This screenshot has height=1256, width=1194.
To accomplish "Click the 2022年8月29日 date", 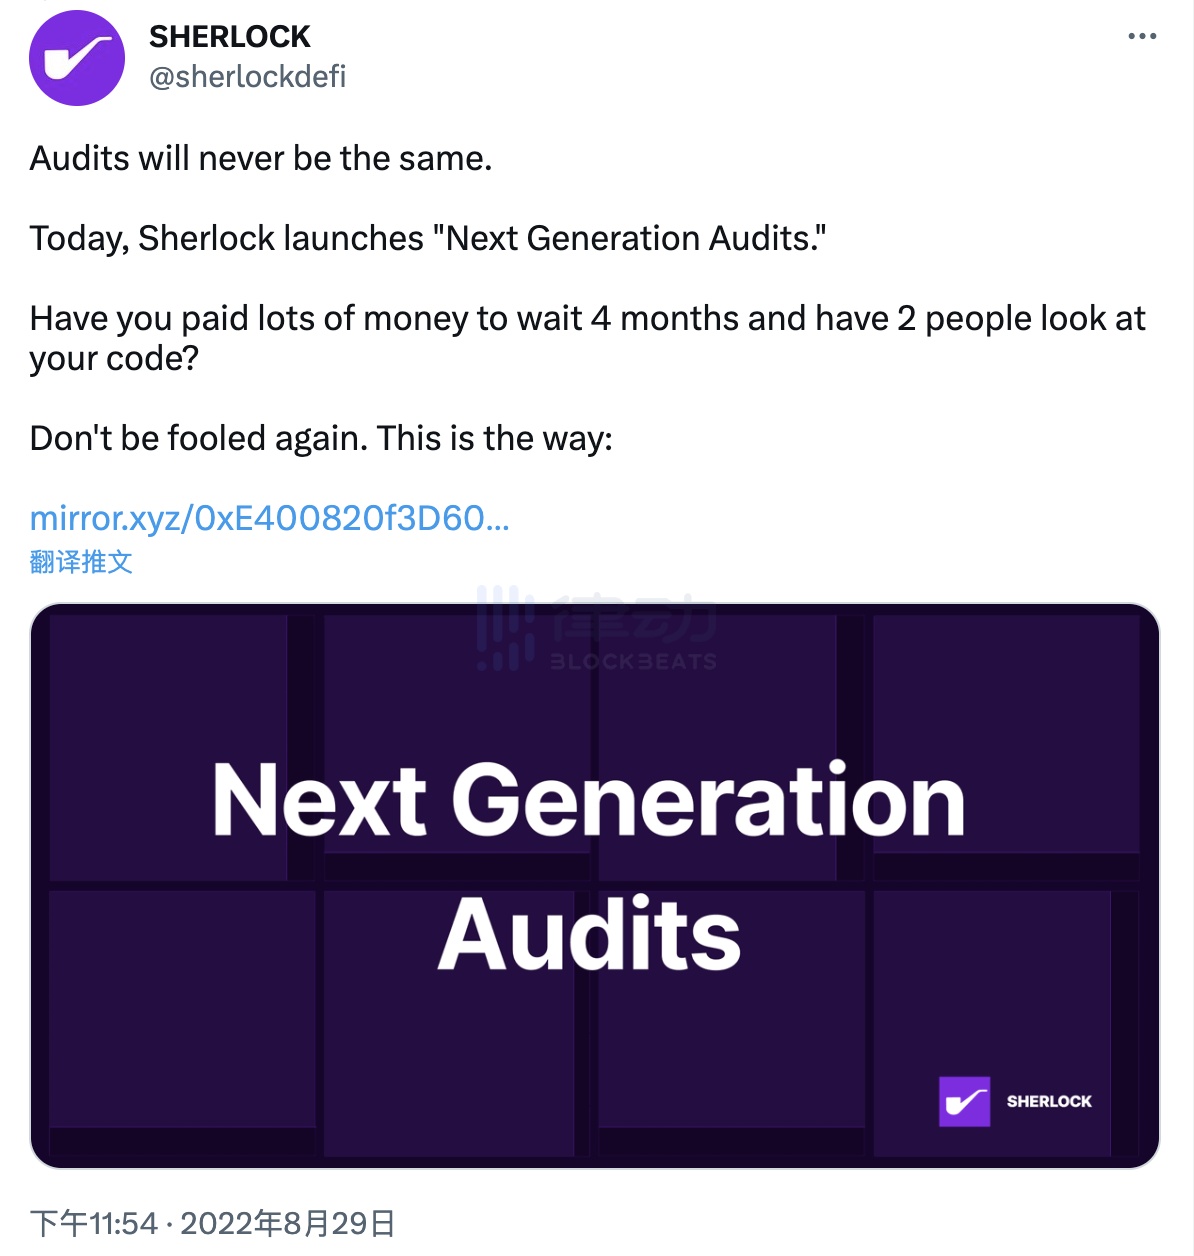I will pos(288,1223).
